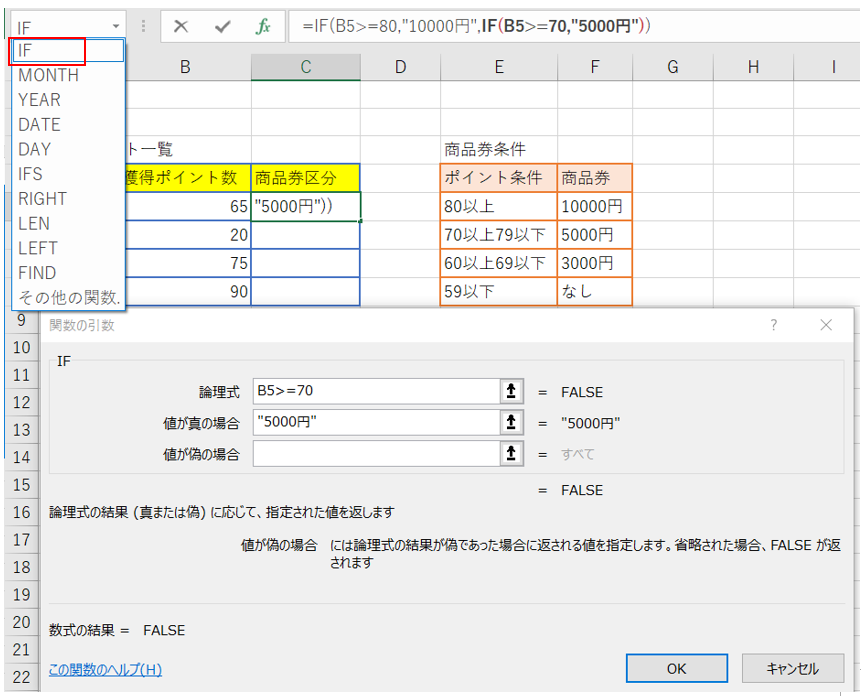Click collapse icon next to 論理式 field
861x696 pixels.
[x=511, y=392]
